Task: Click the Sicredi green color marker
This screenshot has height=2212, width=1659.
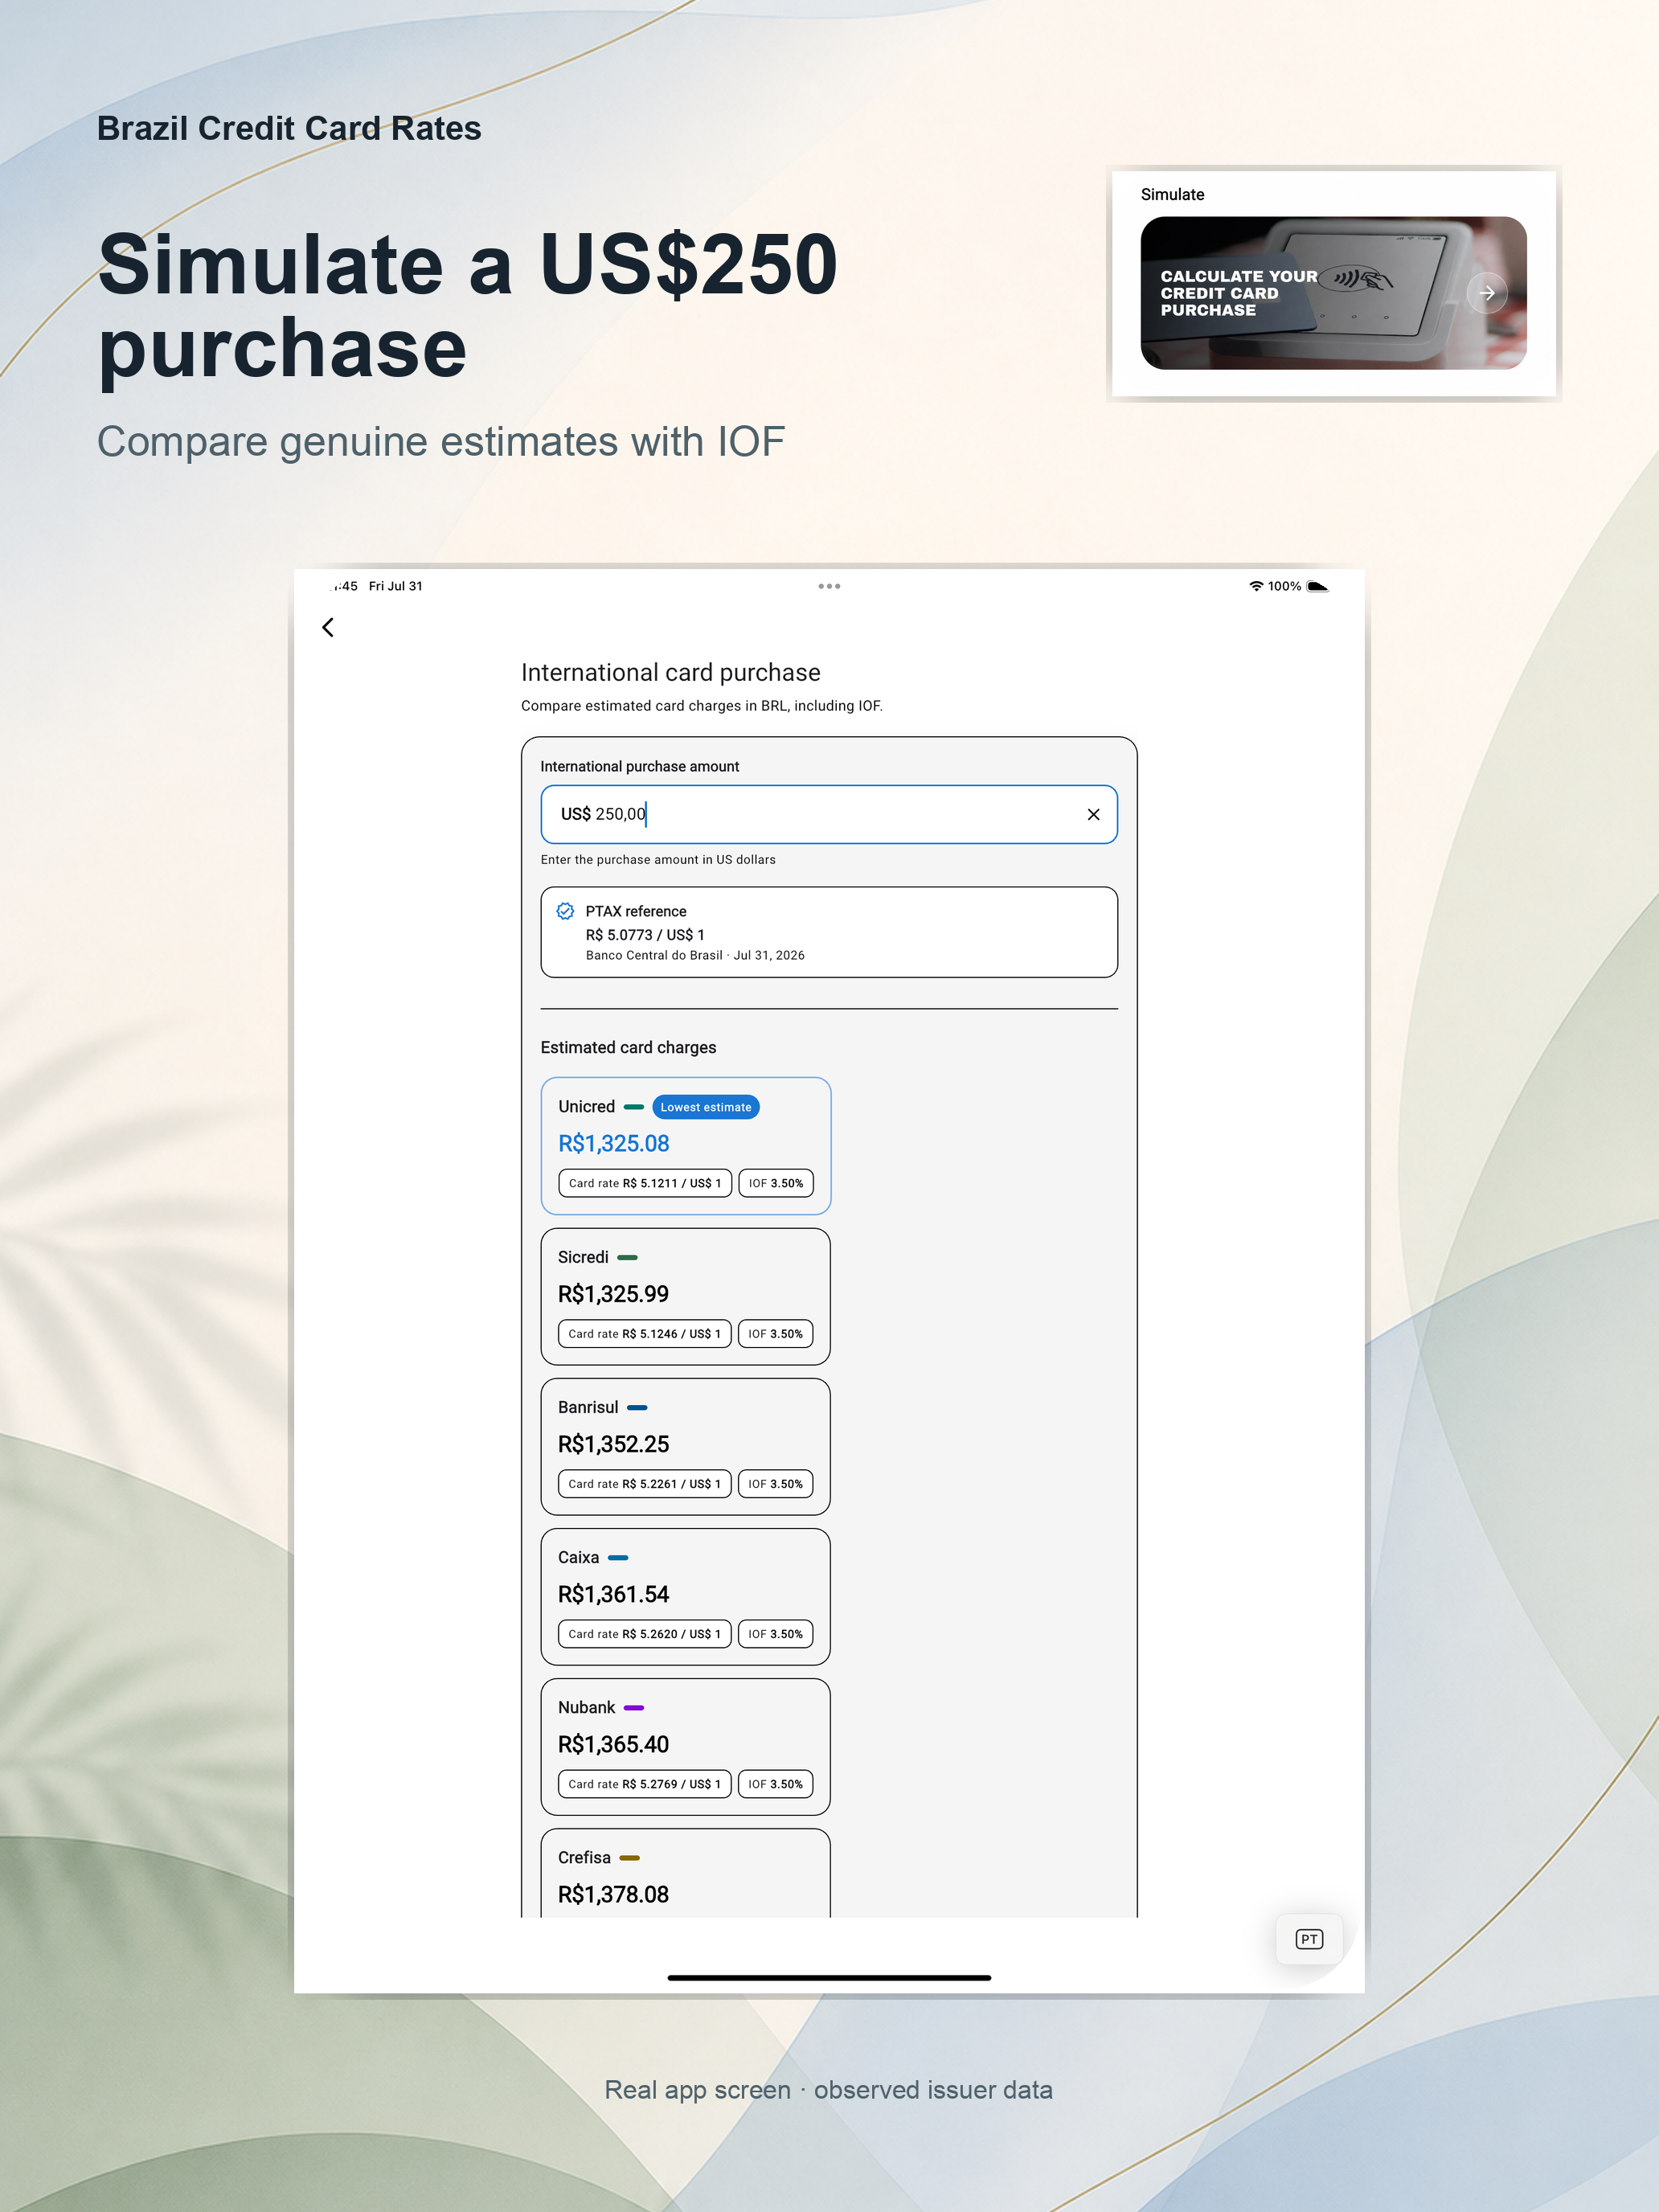Action: click(x=628, y=1257)
